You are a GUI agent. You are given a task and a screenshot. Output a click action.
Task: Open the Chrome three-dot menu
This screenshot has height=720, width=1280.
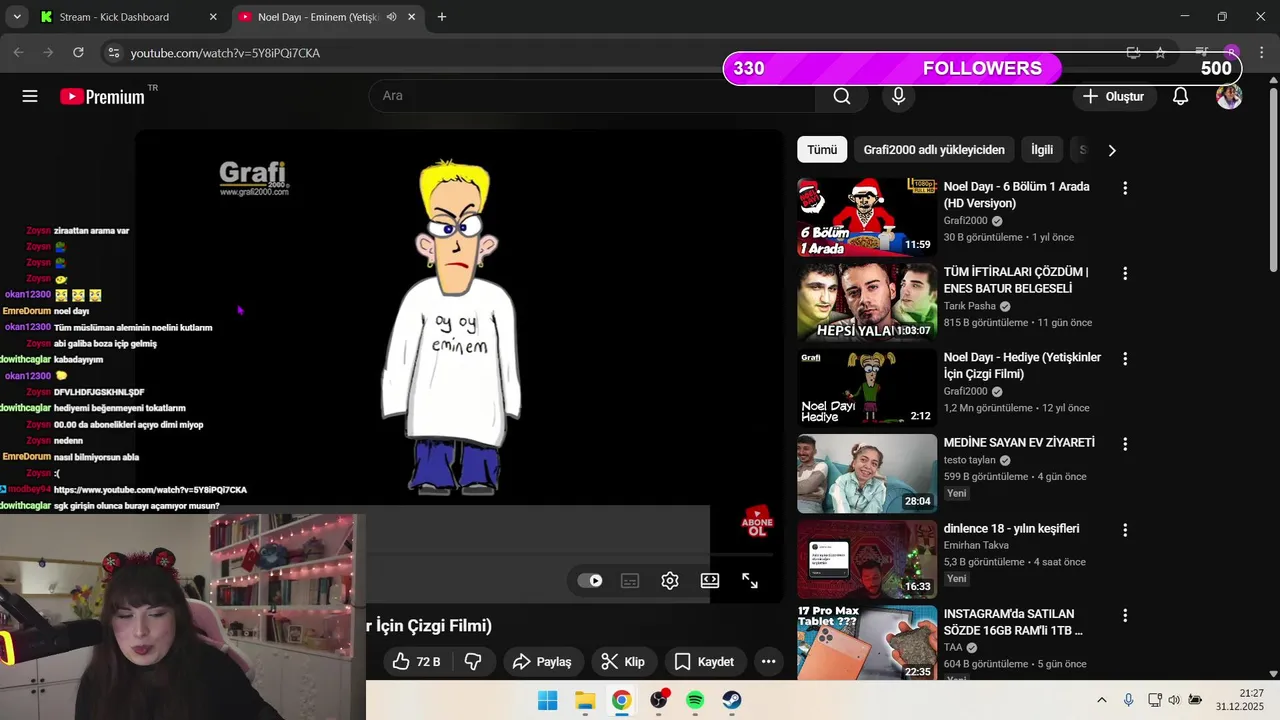(1260, 52)
